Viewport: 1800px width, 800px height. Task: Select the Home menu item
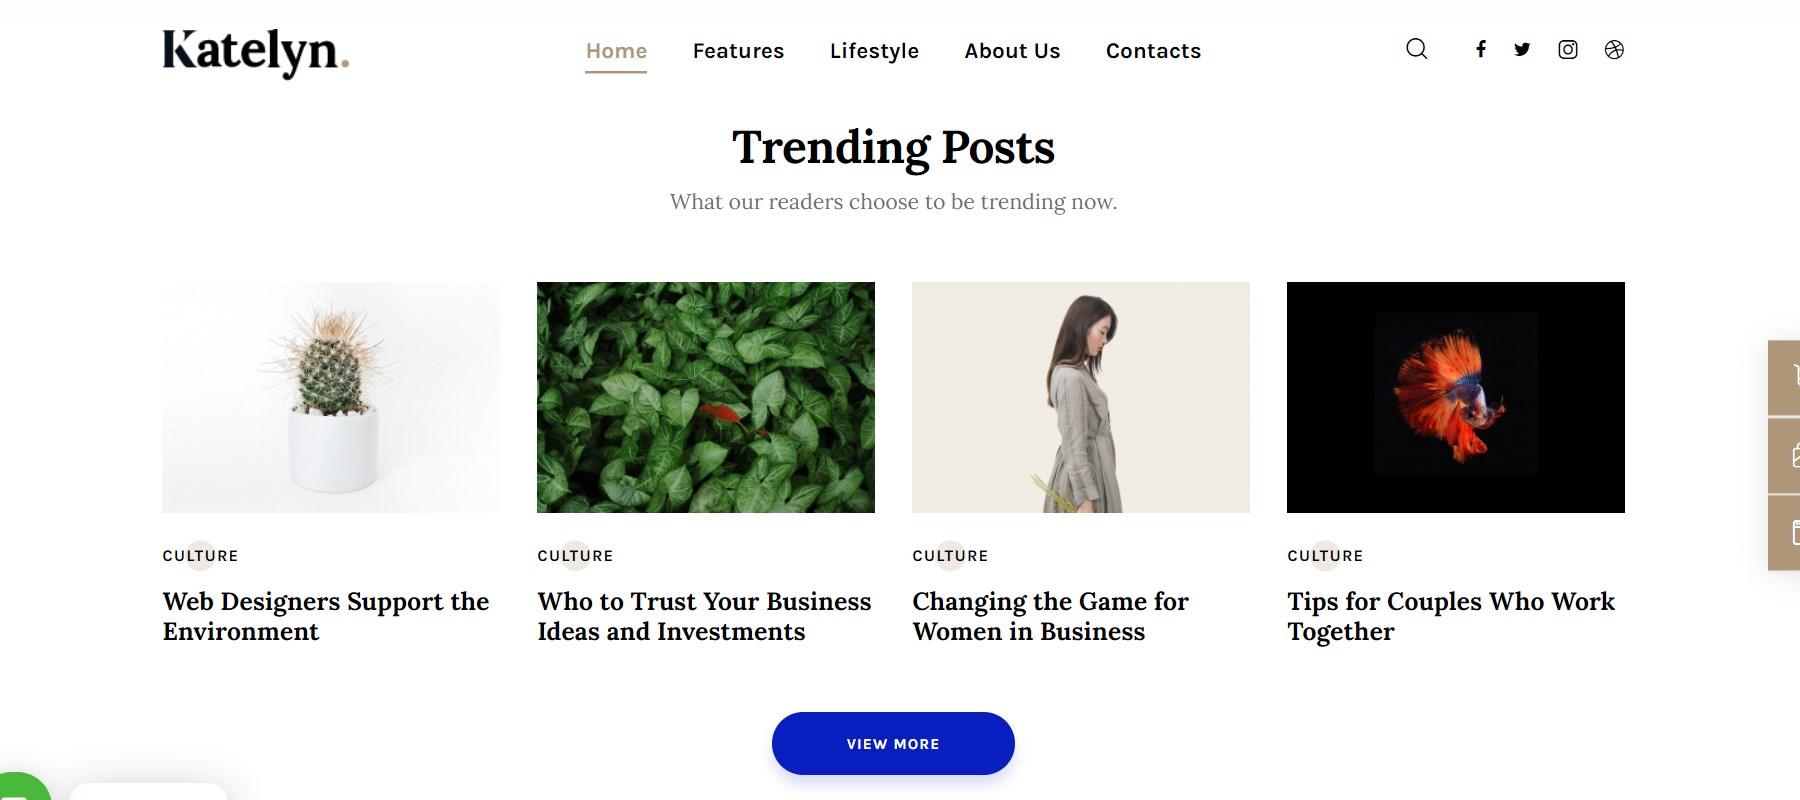[616, 51]
